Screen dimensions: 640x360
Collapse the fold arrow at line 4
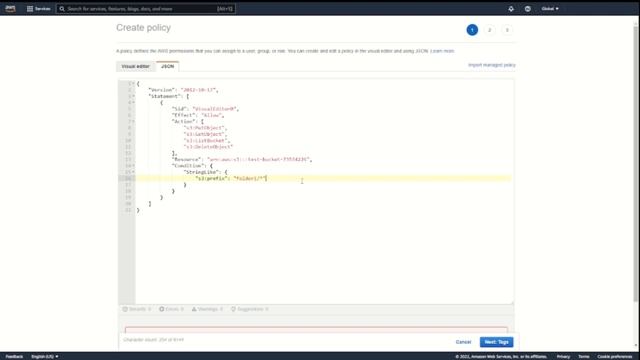click(x=133, y=102)
